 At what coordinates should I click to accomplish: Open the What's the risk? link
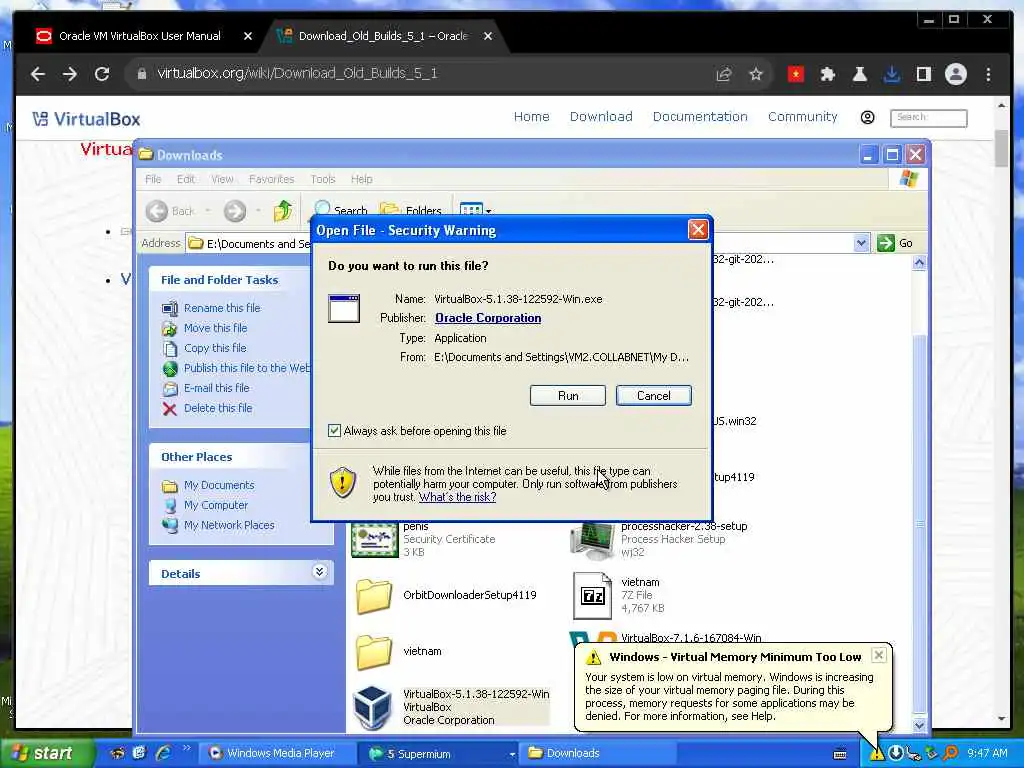(457, 497)
